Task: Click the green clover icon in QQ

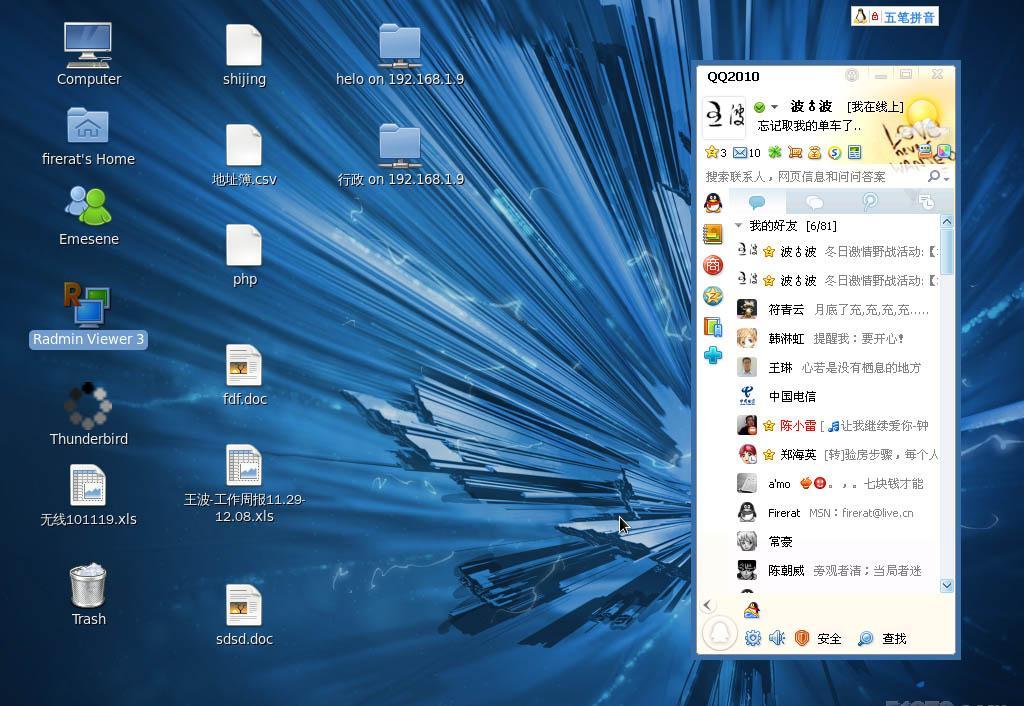Action: [x=775, y=153]
